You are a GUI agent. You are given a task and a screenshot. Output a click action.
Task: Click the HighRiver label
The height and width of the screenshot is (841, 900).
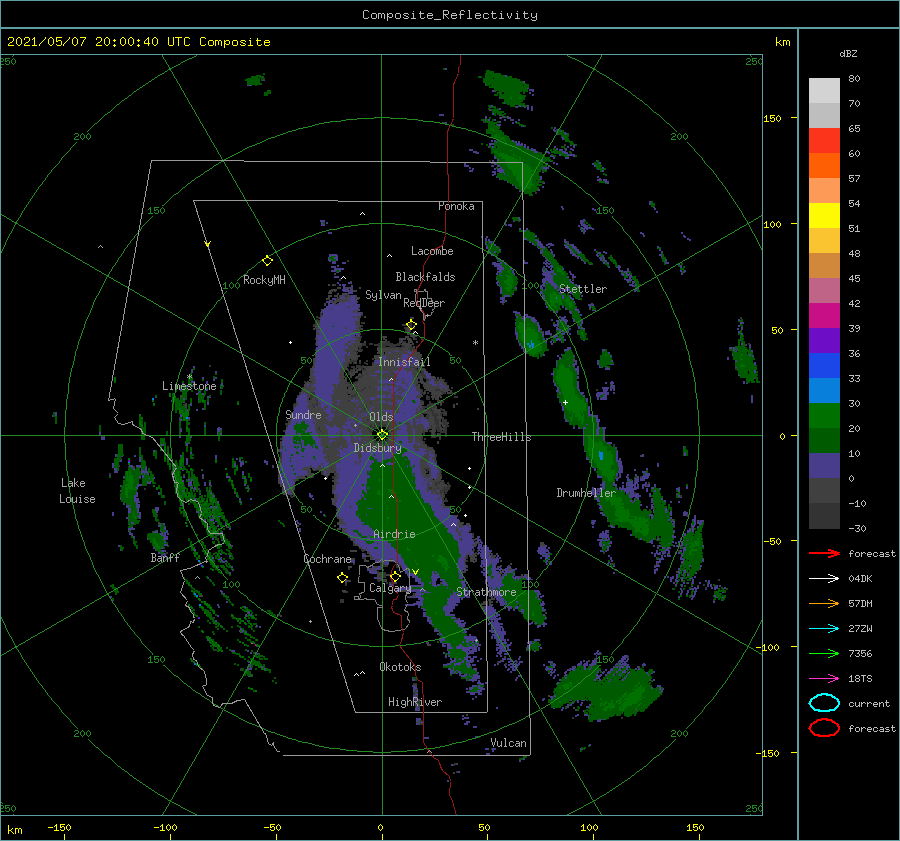click(x=415, y=702)
